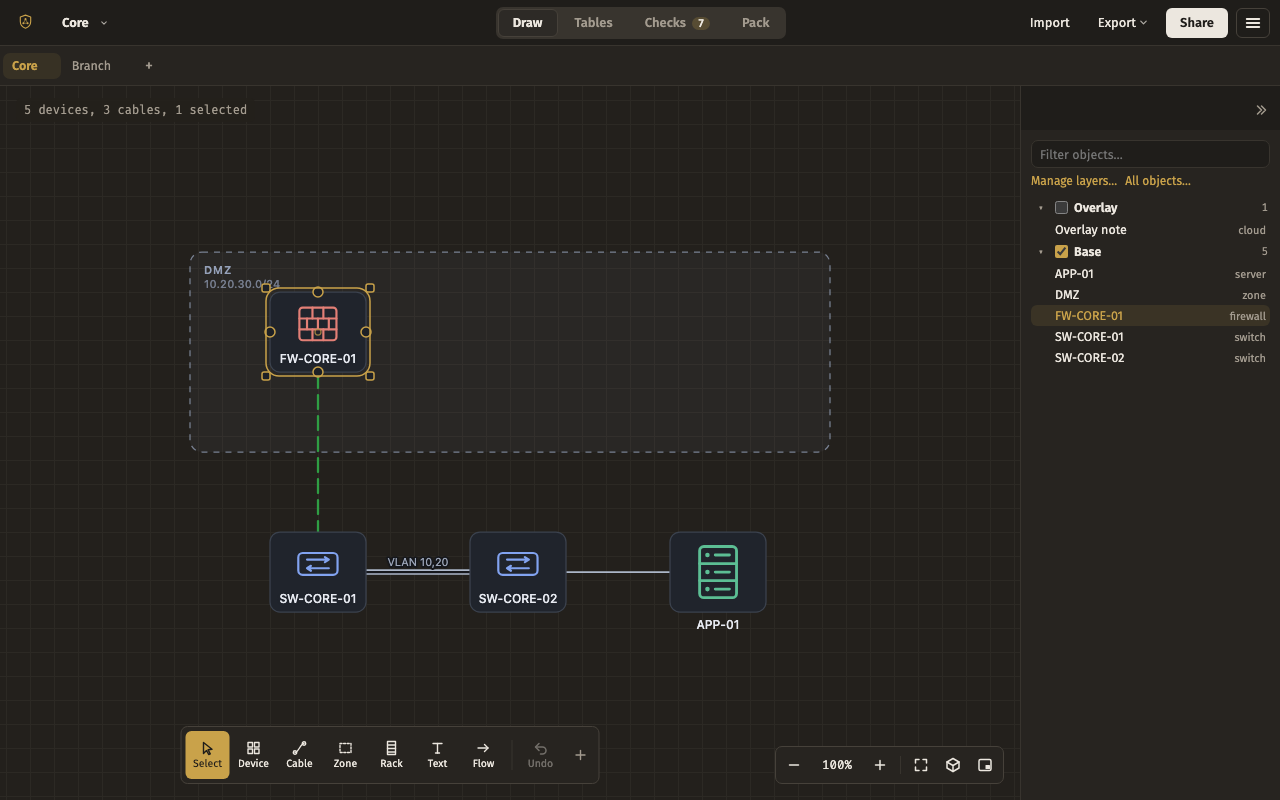
Task: Choose the Device tool
Action: pos(253,755)
